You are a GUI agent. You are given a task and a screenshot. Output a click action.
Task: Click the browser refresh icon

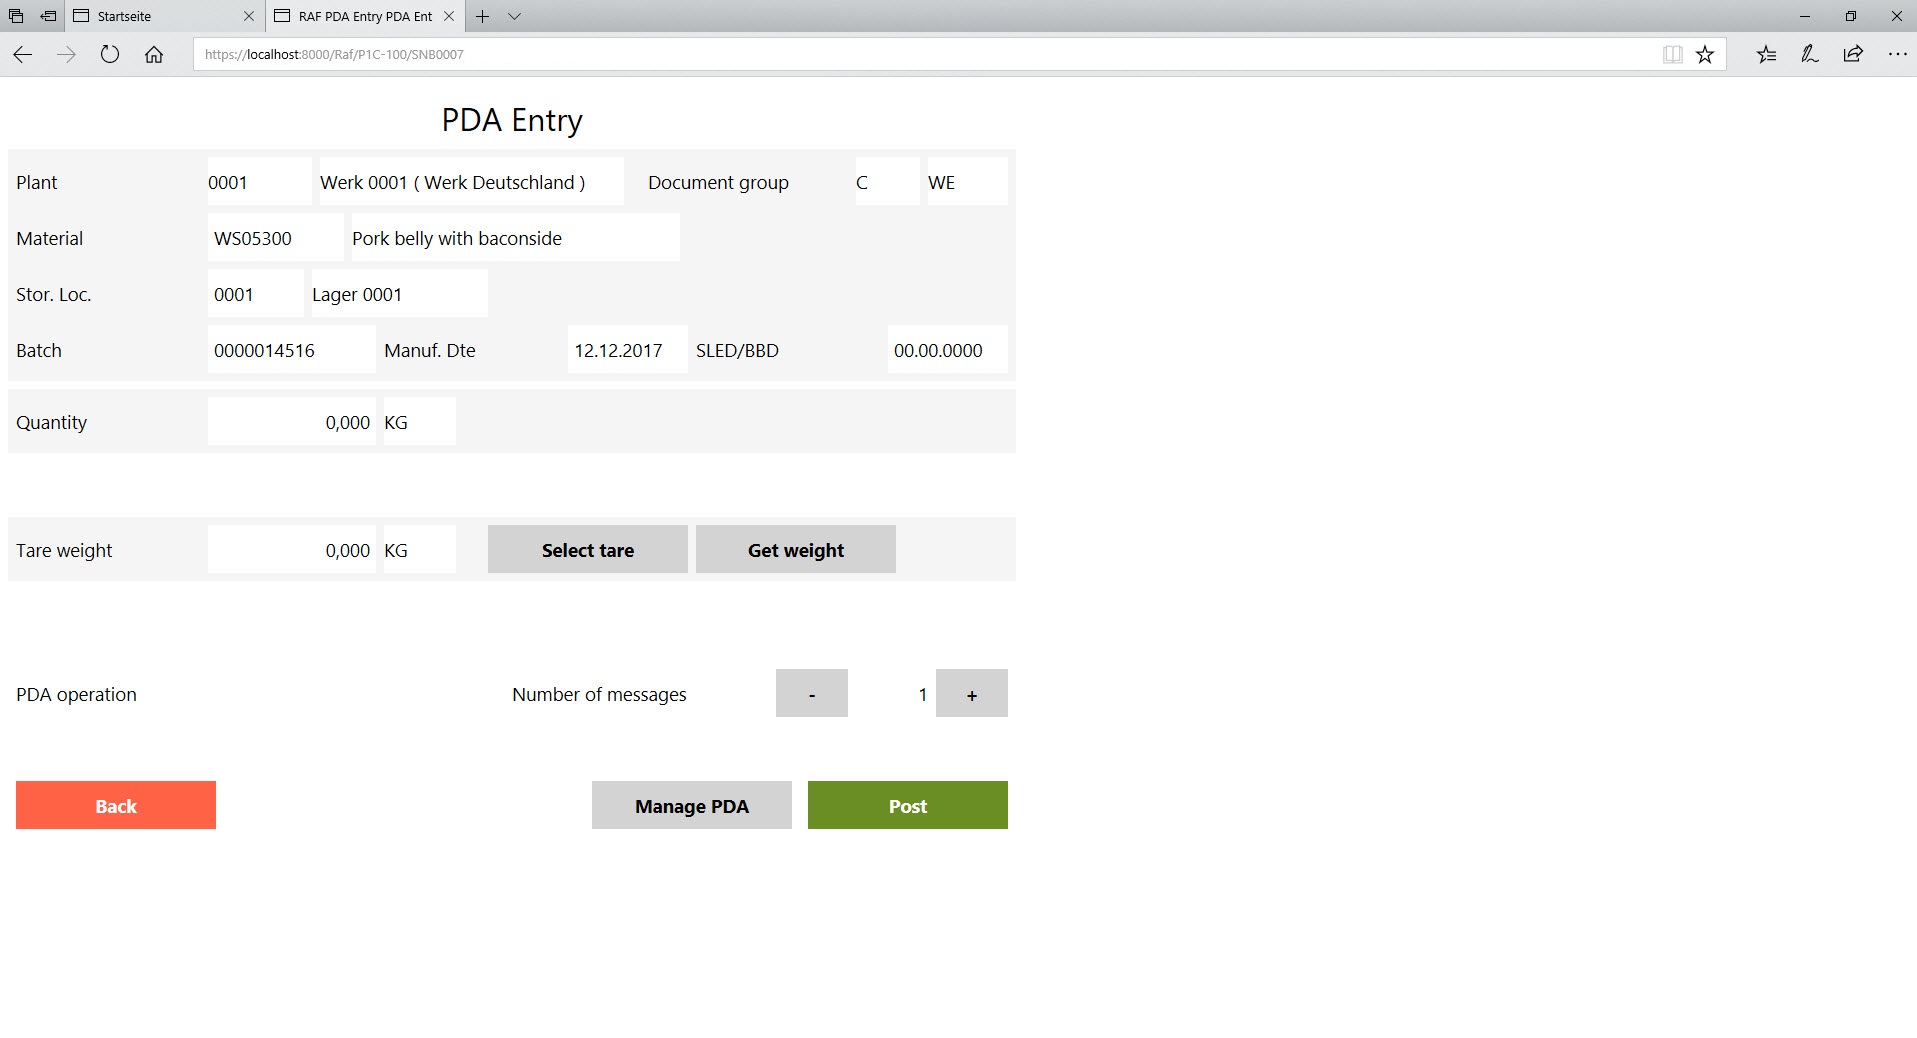[x=110, y=55]
